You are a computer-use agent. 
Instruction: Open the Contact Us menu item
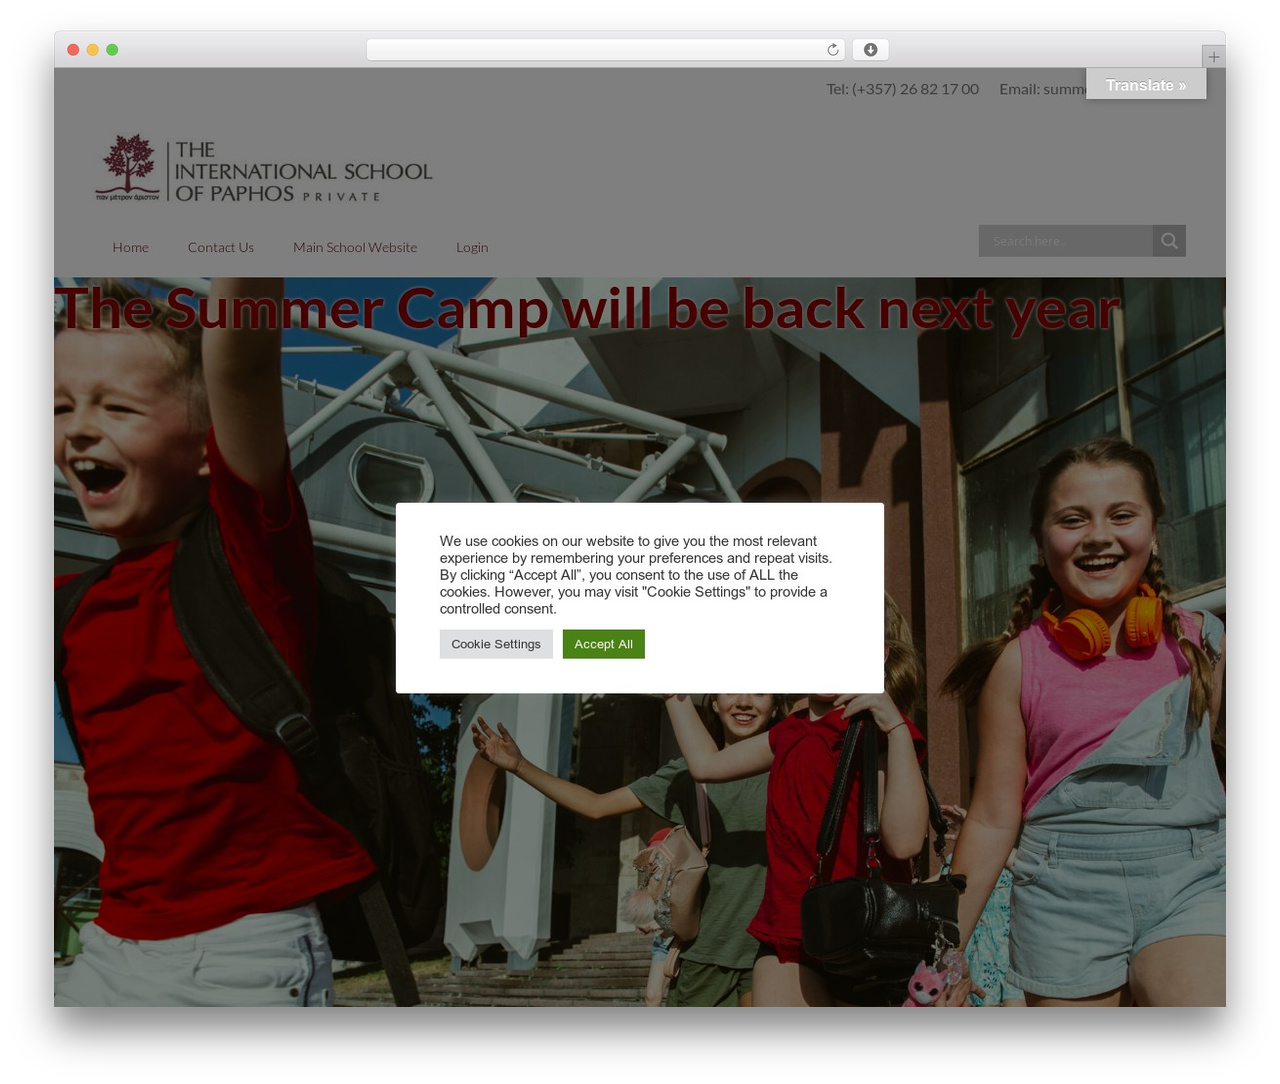point(221,247)
